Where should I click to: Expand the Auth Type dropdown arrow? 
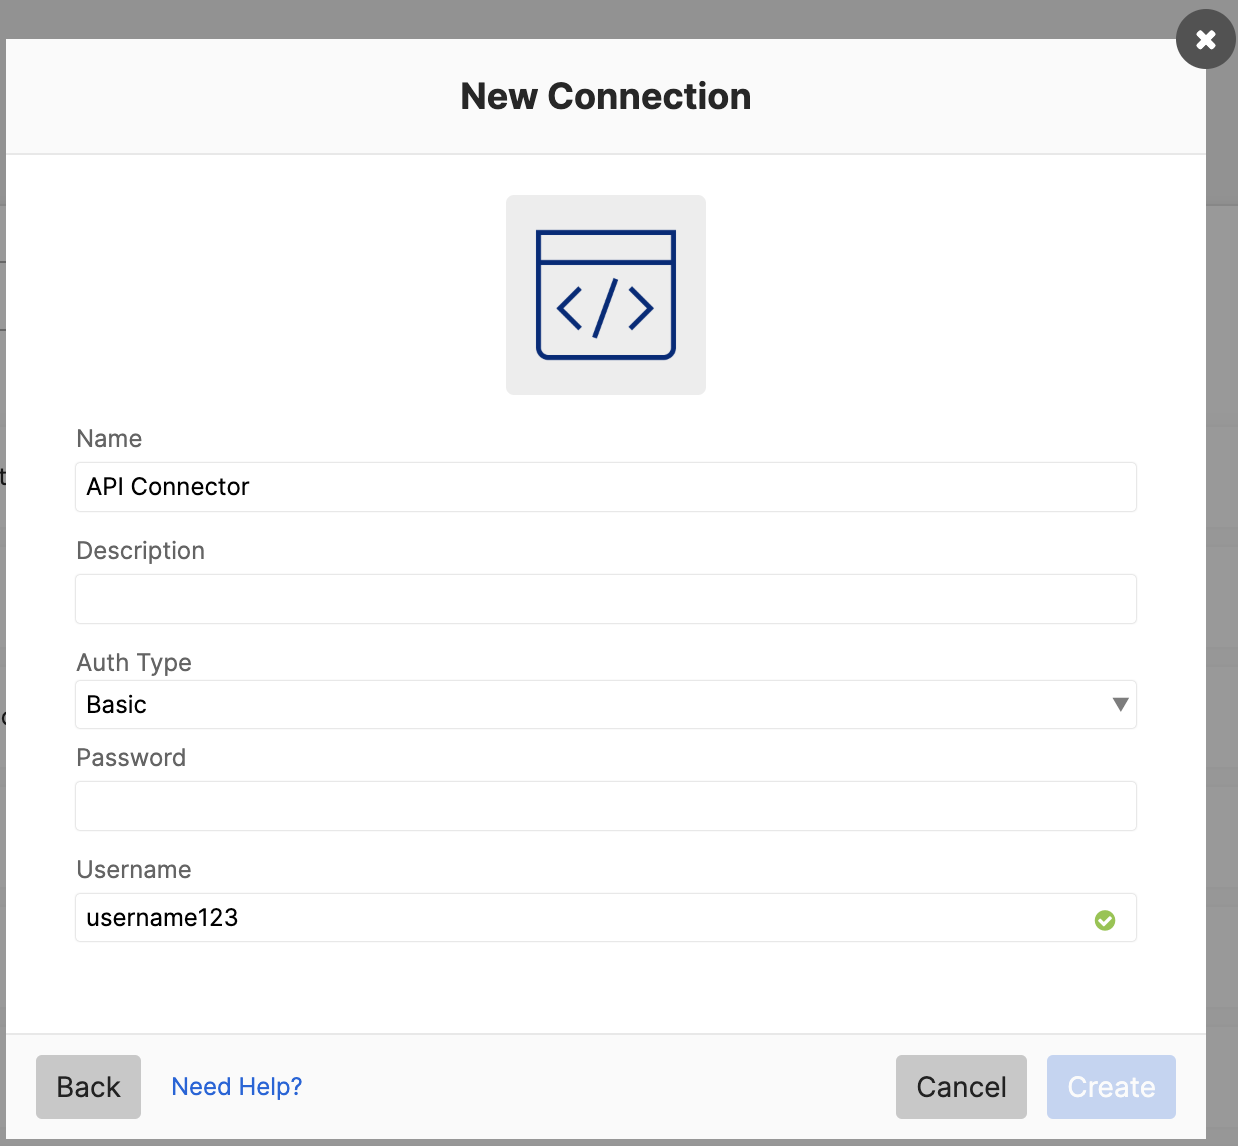[1120, 705]
